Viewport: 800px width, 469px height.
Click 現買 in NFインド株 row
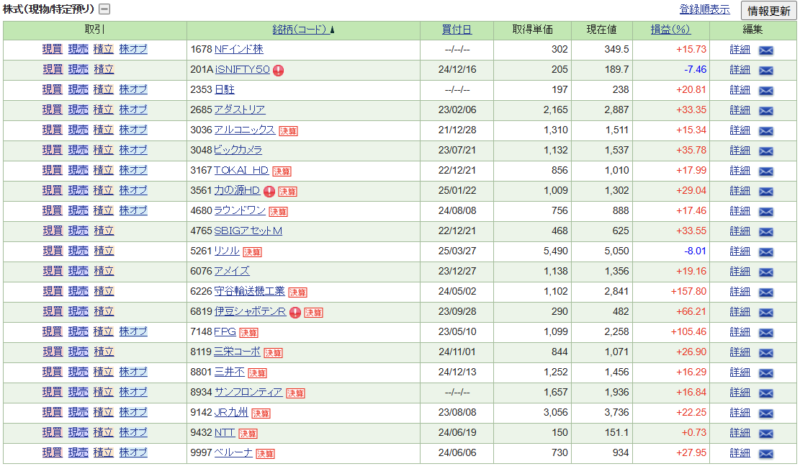tap(52, 49)
